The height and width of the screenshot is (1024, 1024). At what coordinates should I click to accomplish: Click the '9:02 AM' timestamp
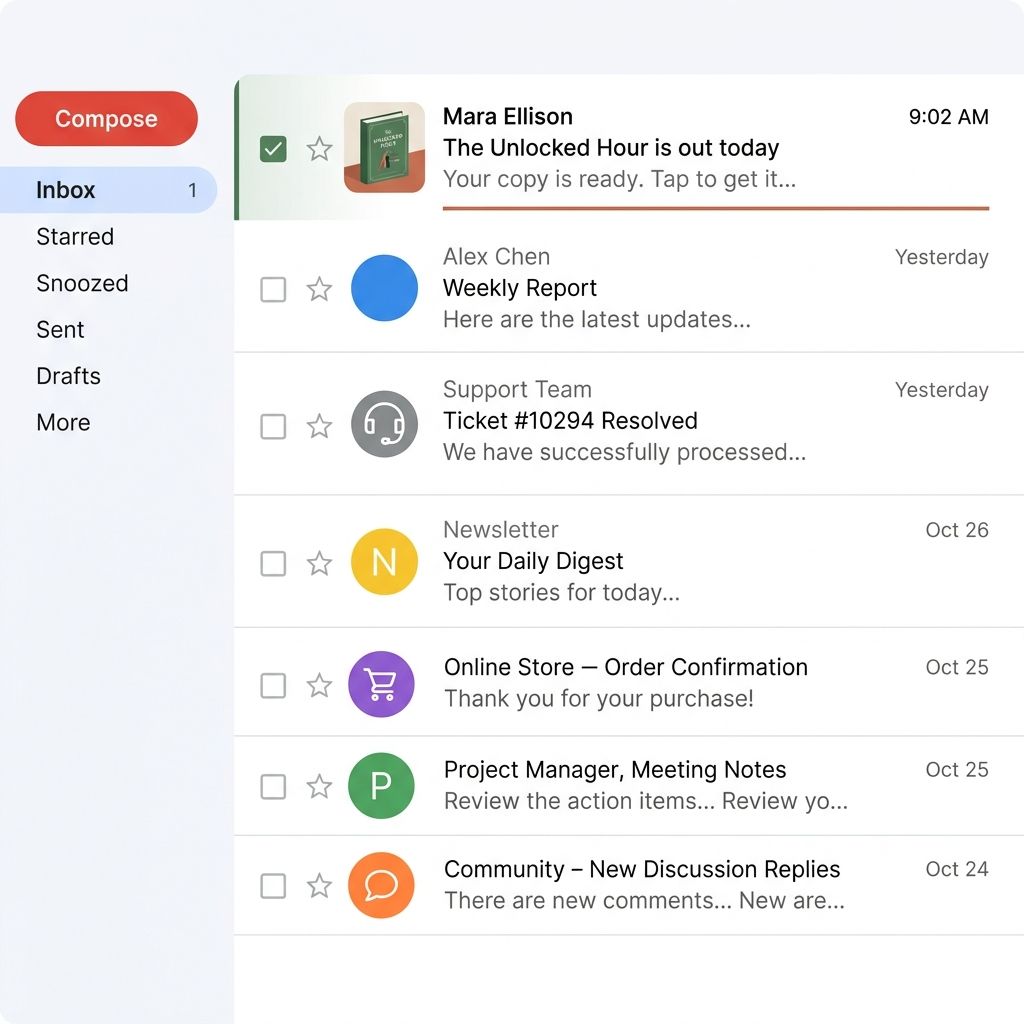coord(948,117)
